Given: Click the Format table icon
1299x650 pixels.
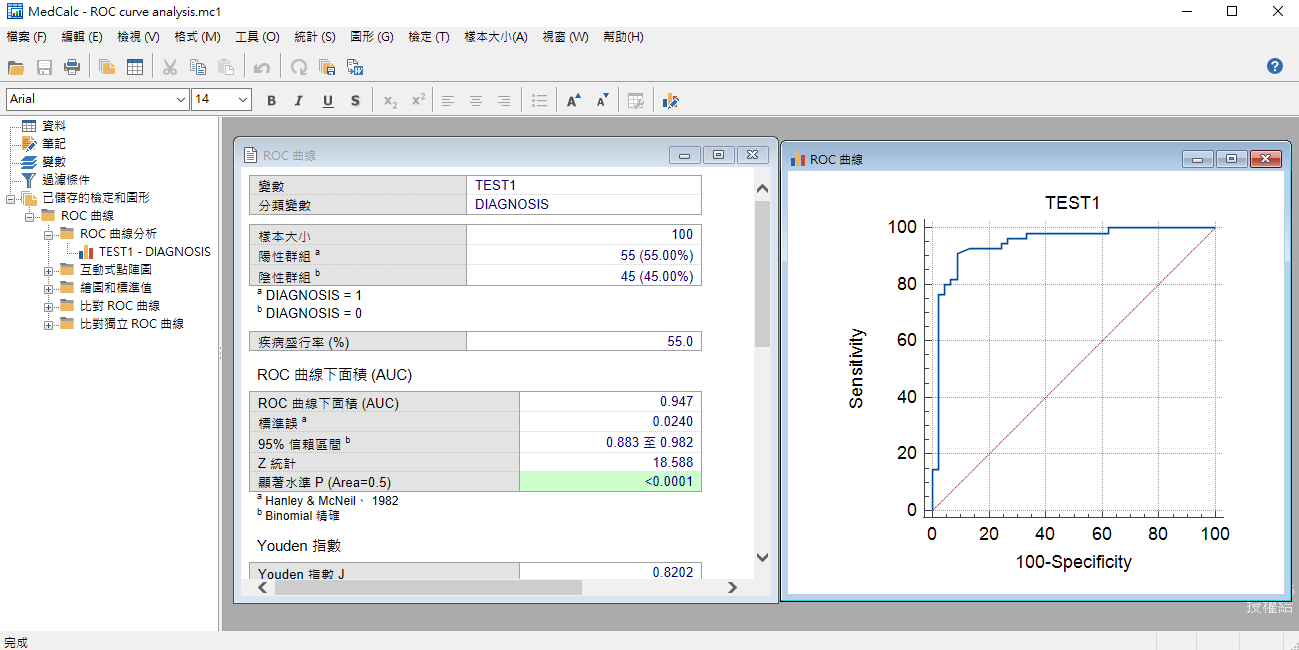Looking at the screenshot, I should (x=635, y=100).
